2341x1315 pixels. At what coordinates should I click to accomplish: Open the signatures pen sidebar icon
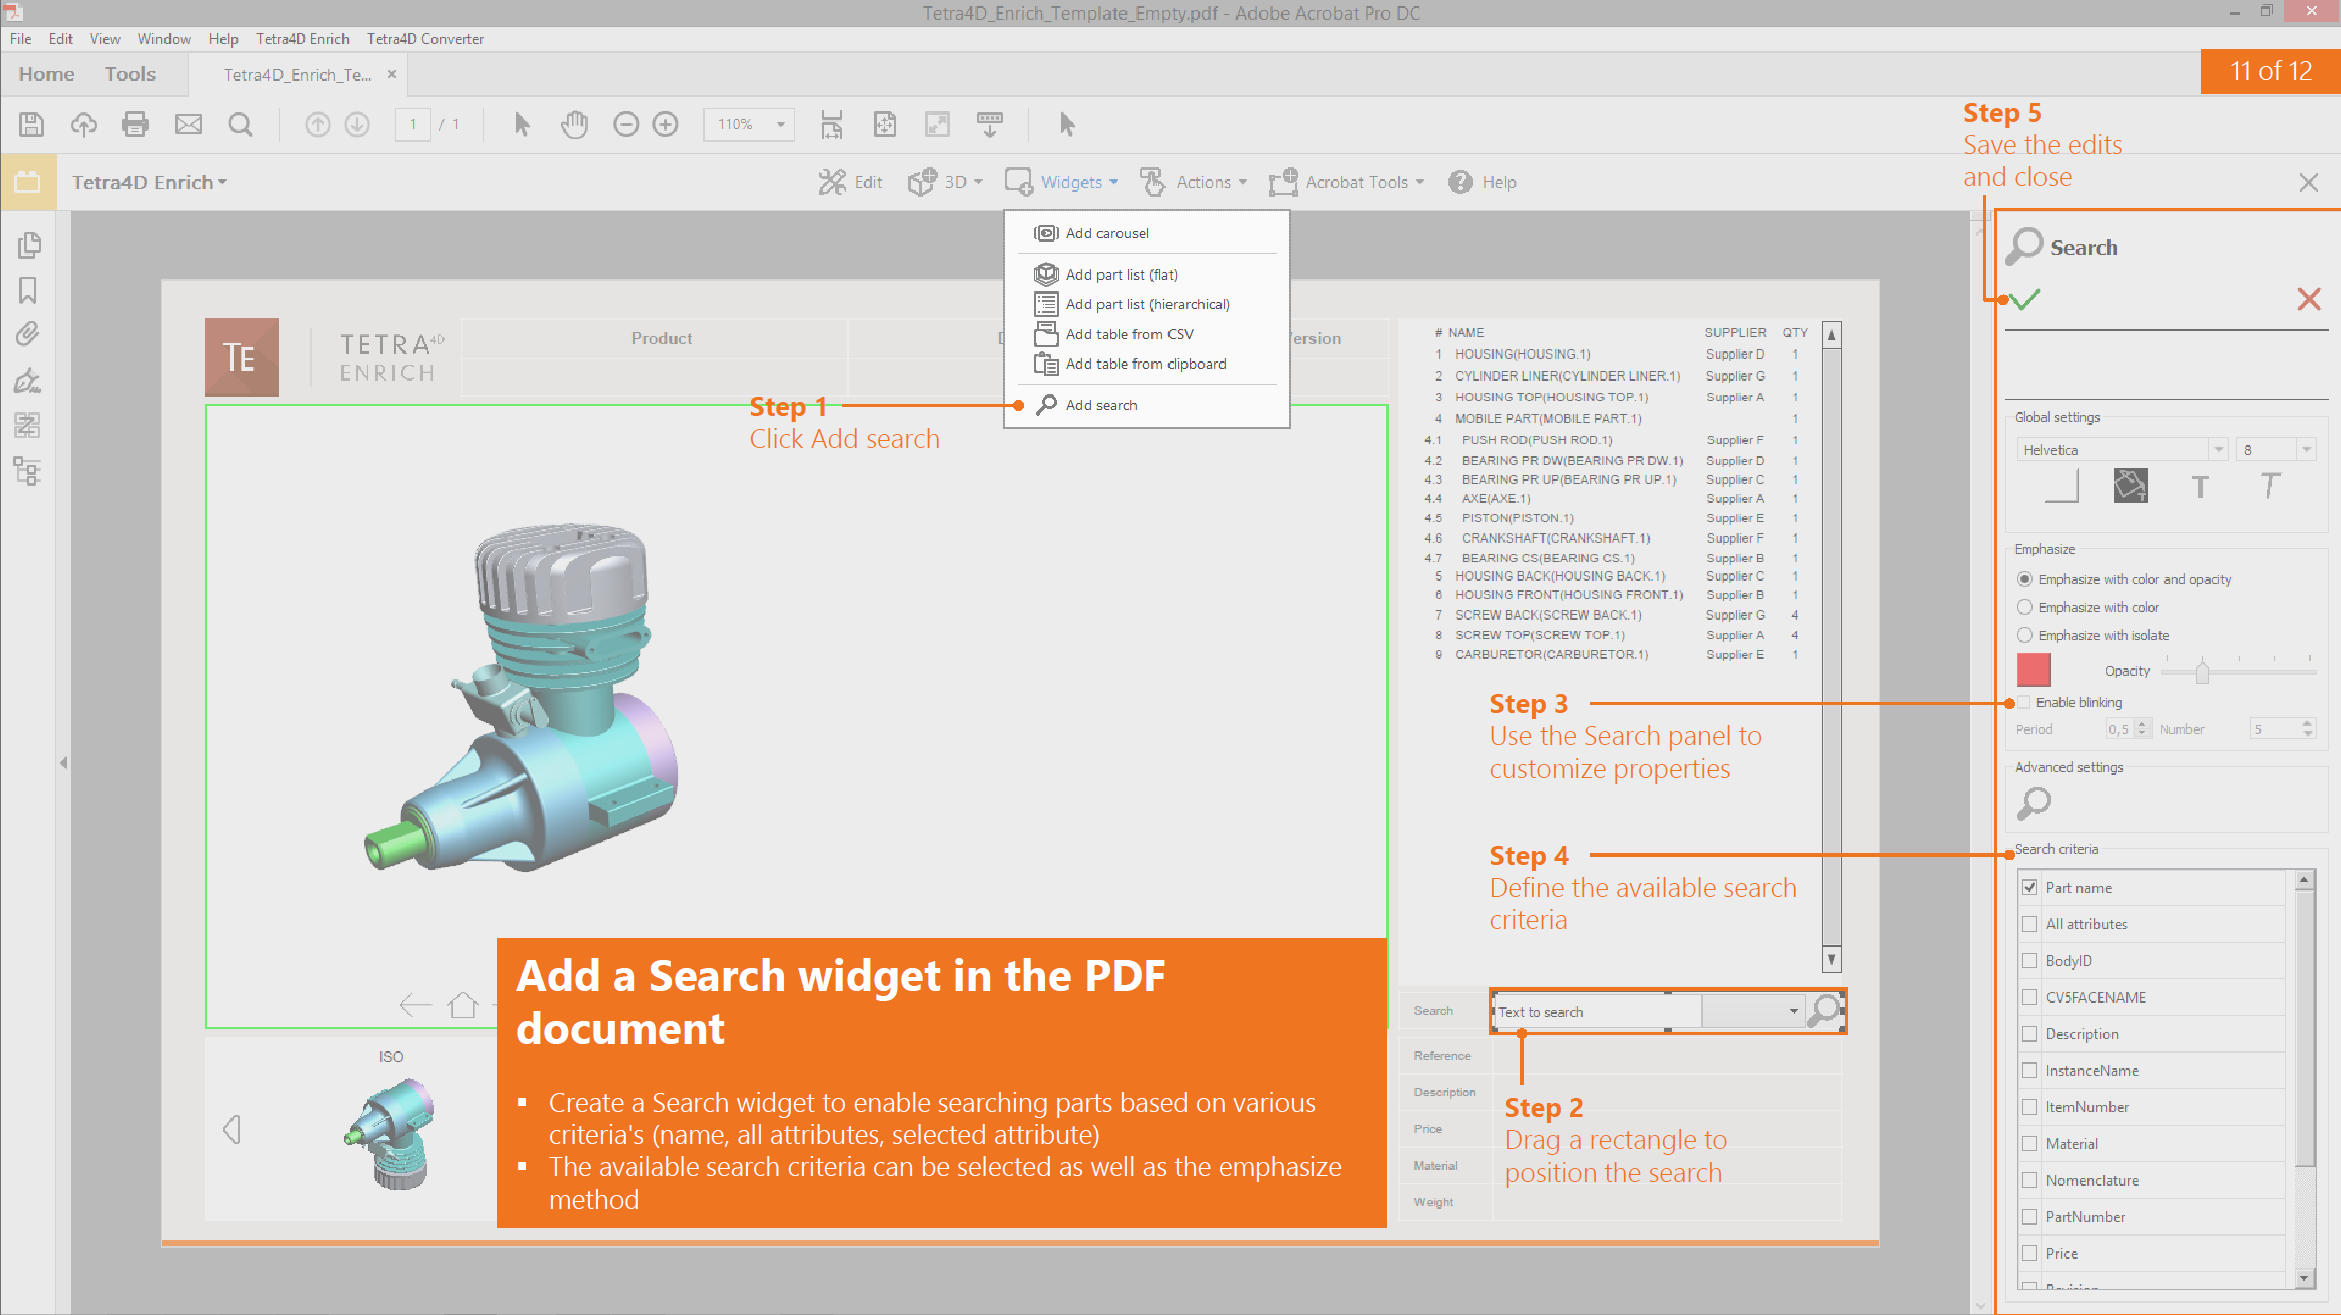[x=28, y=380]
